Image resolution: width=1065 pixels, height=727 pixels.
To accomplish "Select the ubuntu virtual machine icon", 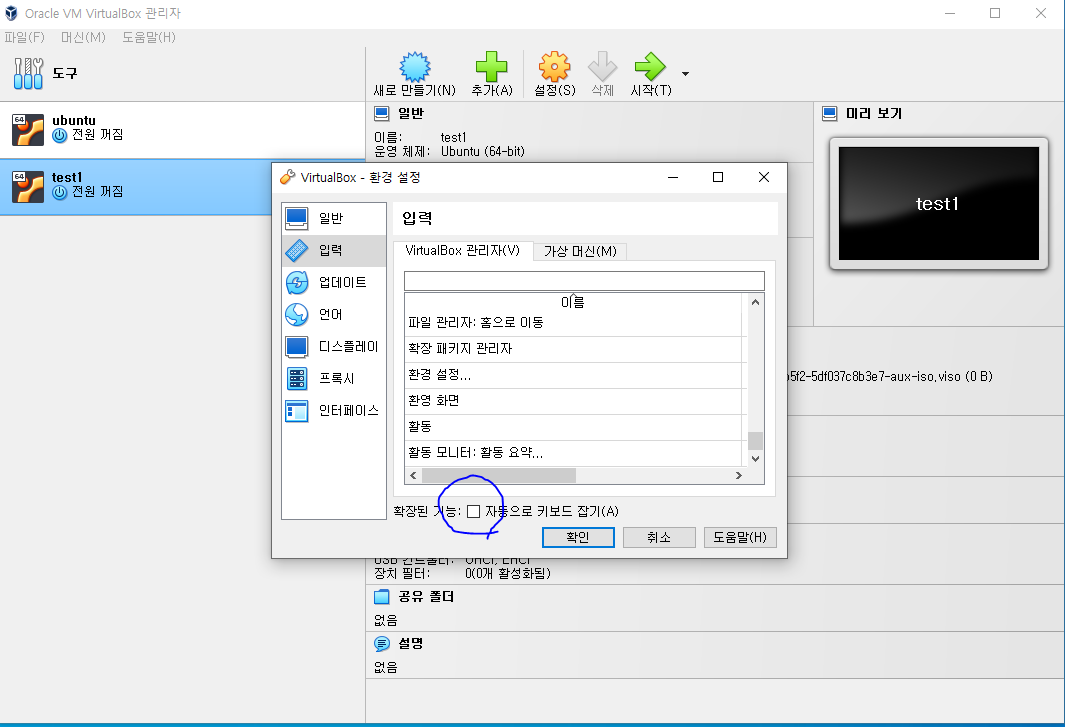I will click(x=28, y=129).
